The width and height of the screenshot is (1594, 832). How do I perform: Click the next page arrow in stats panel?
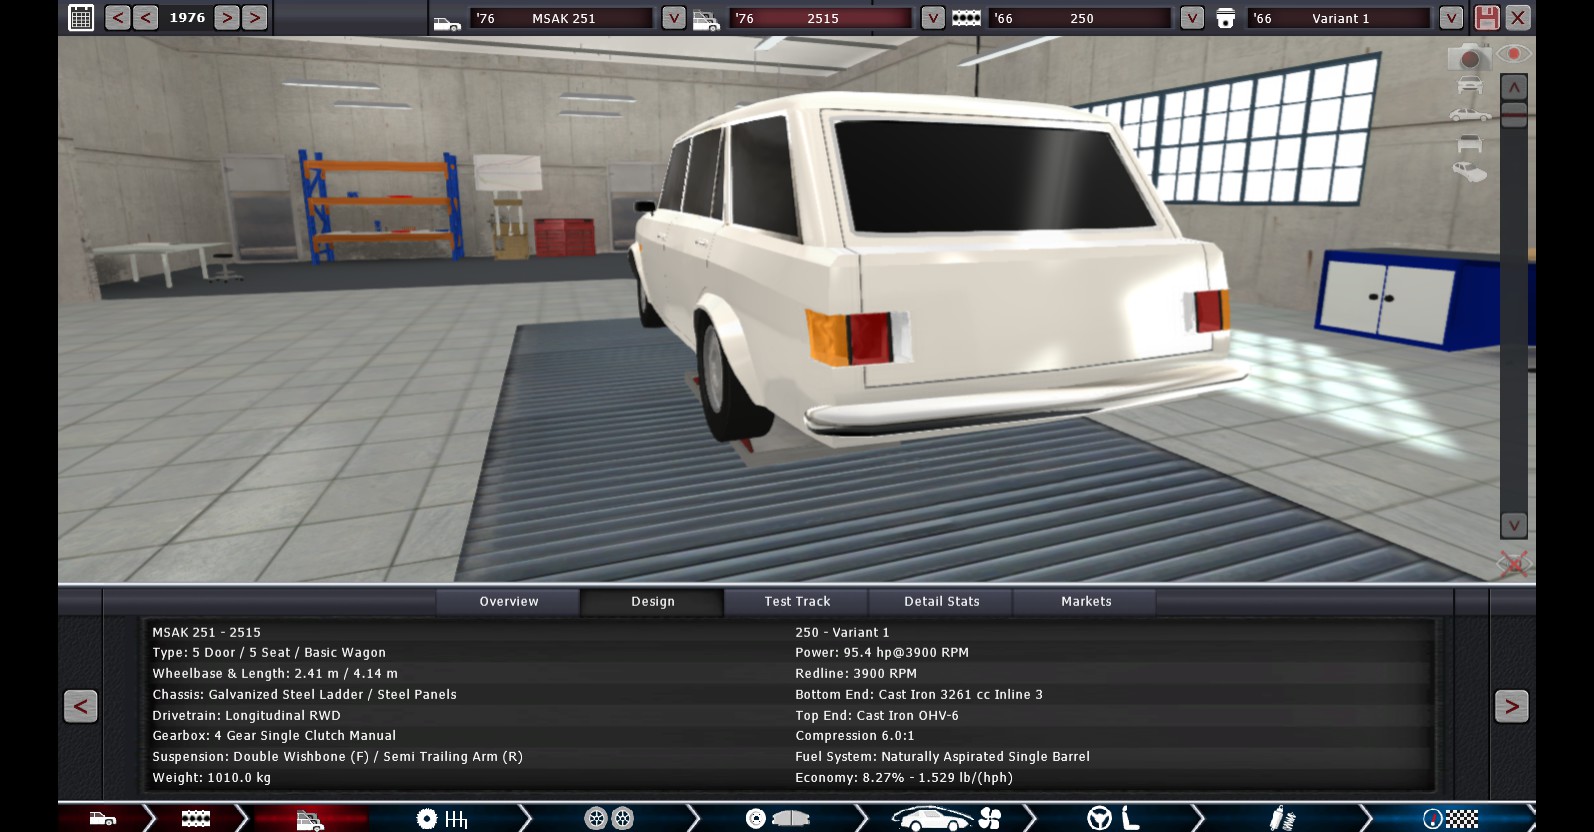click(1512, 706)
